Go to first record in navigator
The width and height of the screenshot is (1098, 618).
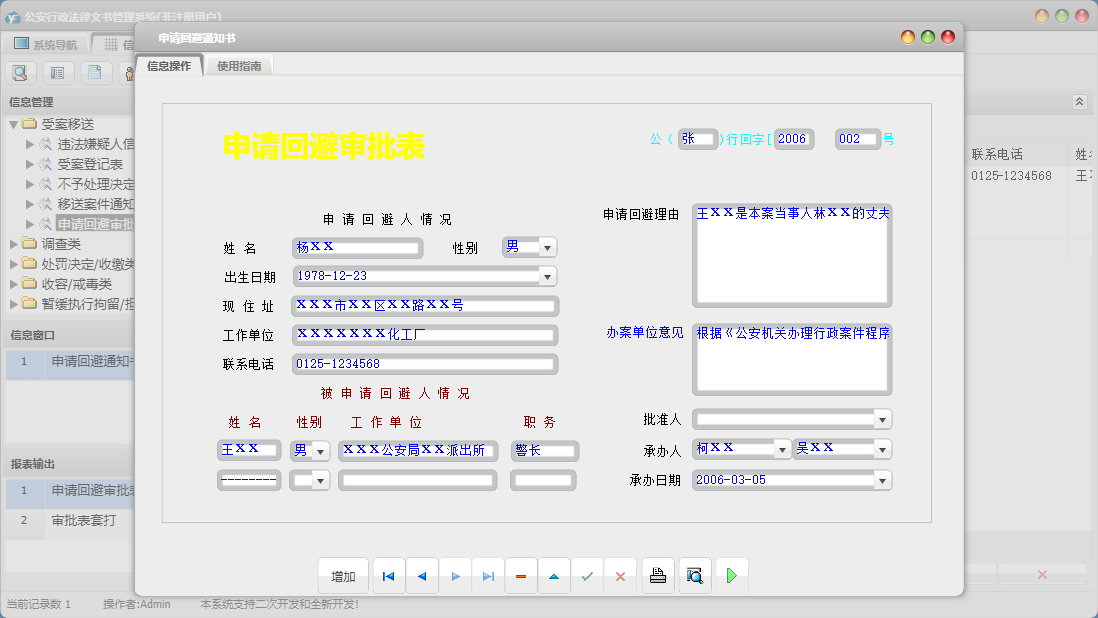coord(388,576)
